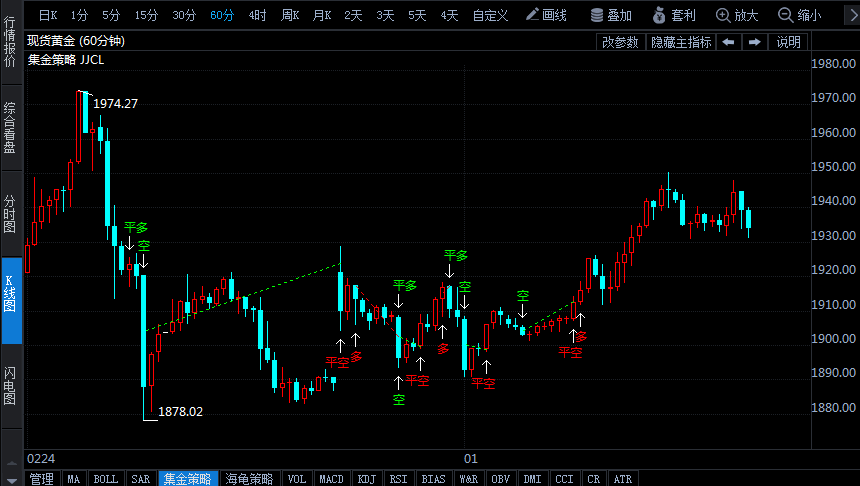Screen dimensions: 860x486
Task: Open the 管理 indicator manager
Action: coord(42,479)
